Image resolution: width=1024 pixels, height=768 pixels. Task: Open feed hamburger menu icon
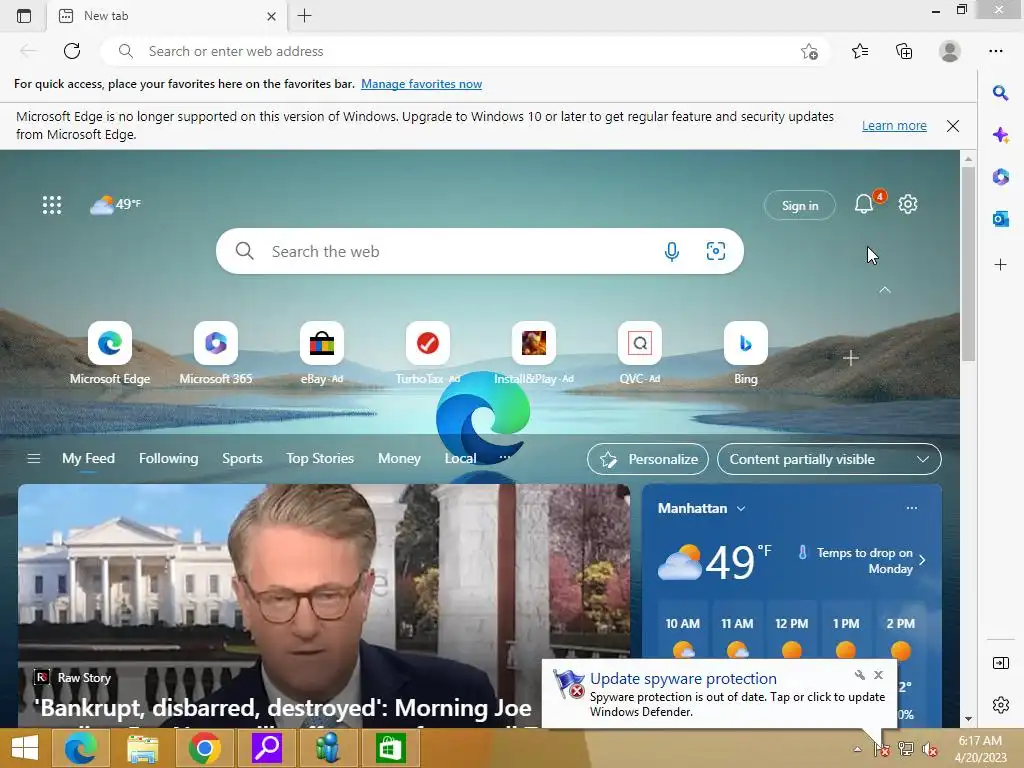click(x=34, y=458)
